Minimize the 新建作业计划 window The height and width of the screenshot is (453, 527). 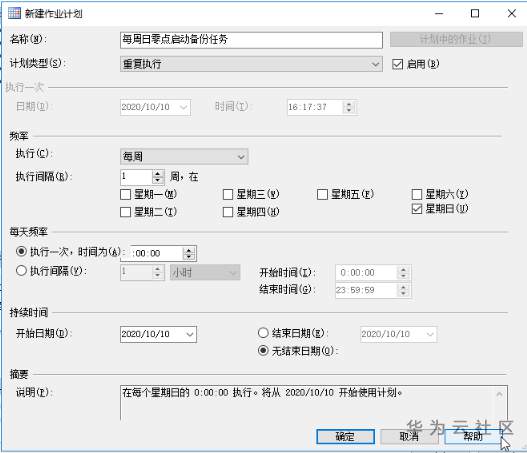click(439, 14)
